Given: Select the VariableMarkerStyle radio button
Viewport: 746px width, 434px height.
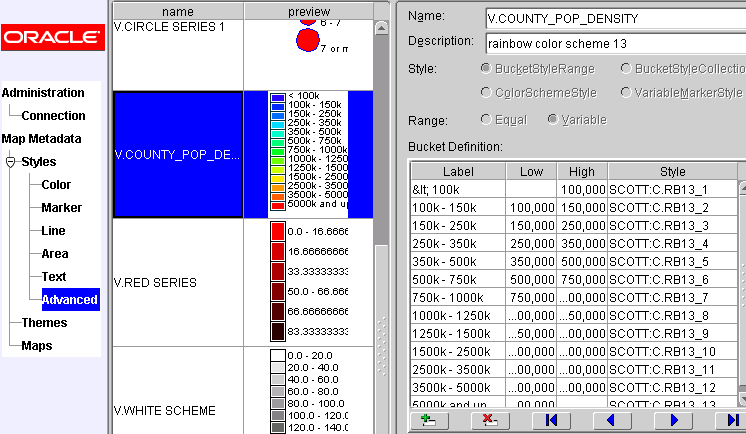Looking at the screenshot, I should pyautogui.click(x=626, y=92).
